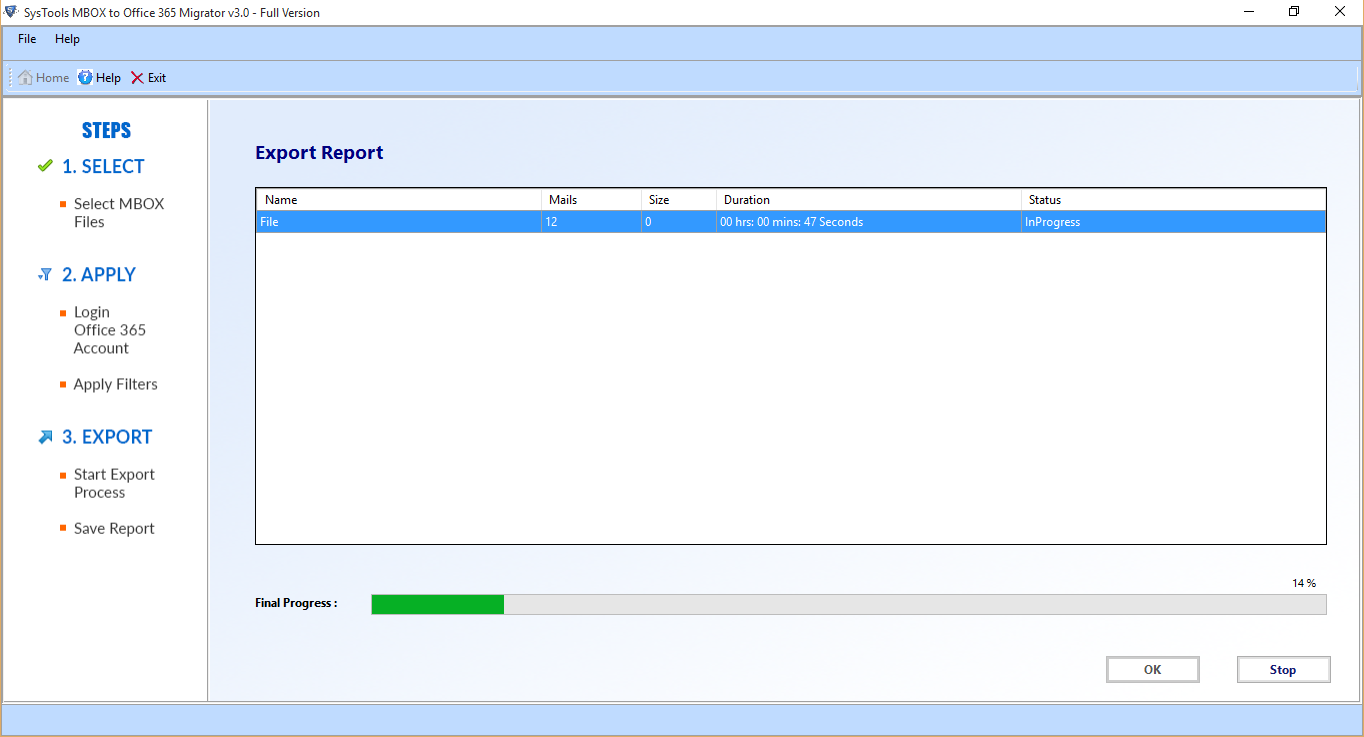1364x737 pixels.
Task: Restore down the application window
Action: pyautogui.click(x=1294, y=12)
